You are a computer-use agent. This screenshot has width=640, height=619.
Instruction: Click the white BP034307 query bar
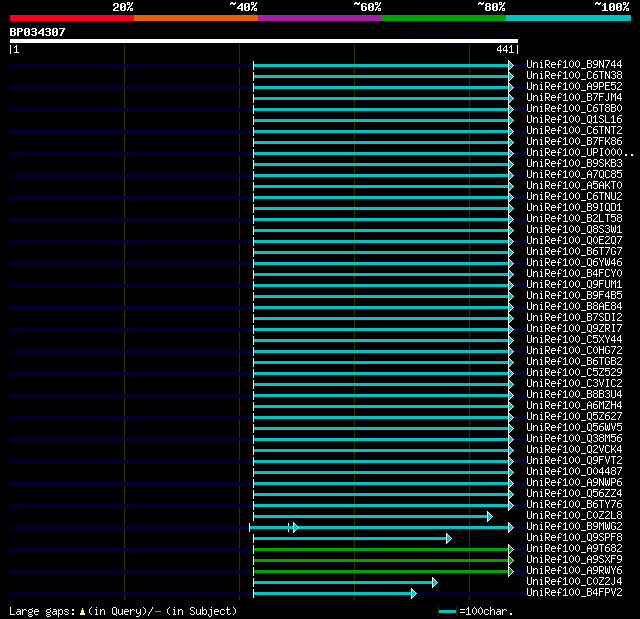[x=264, y=41]
